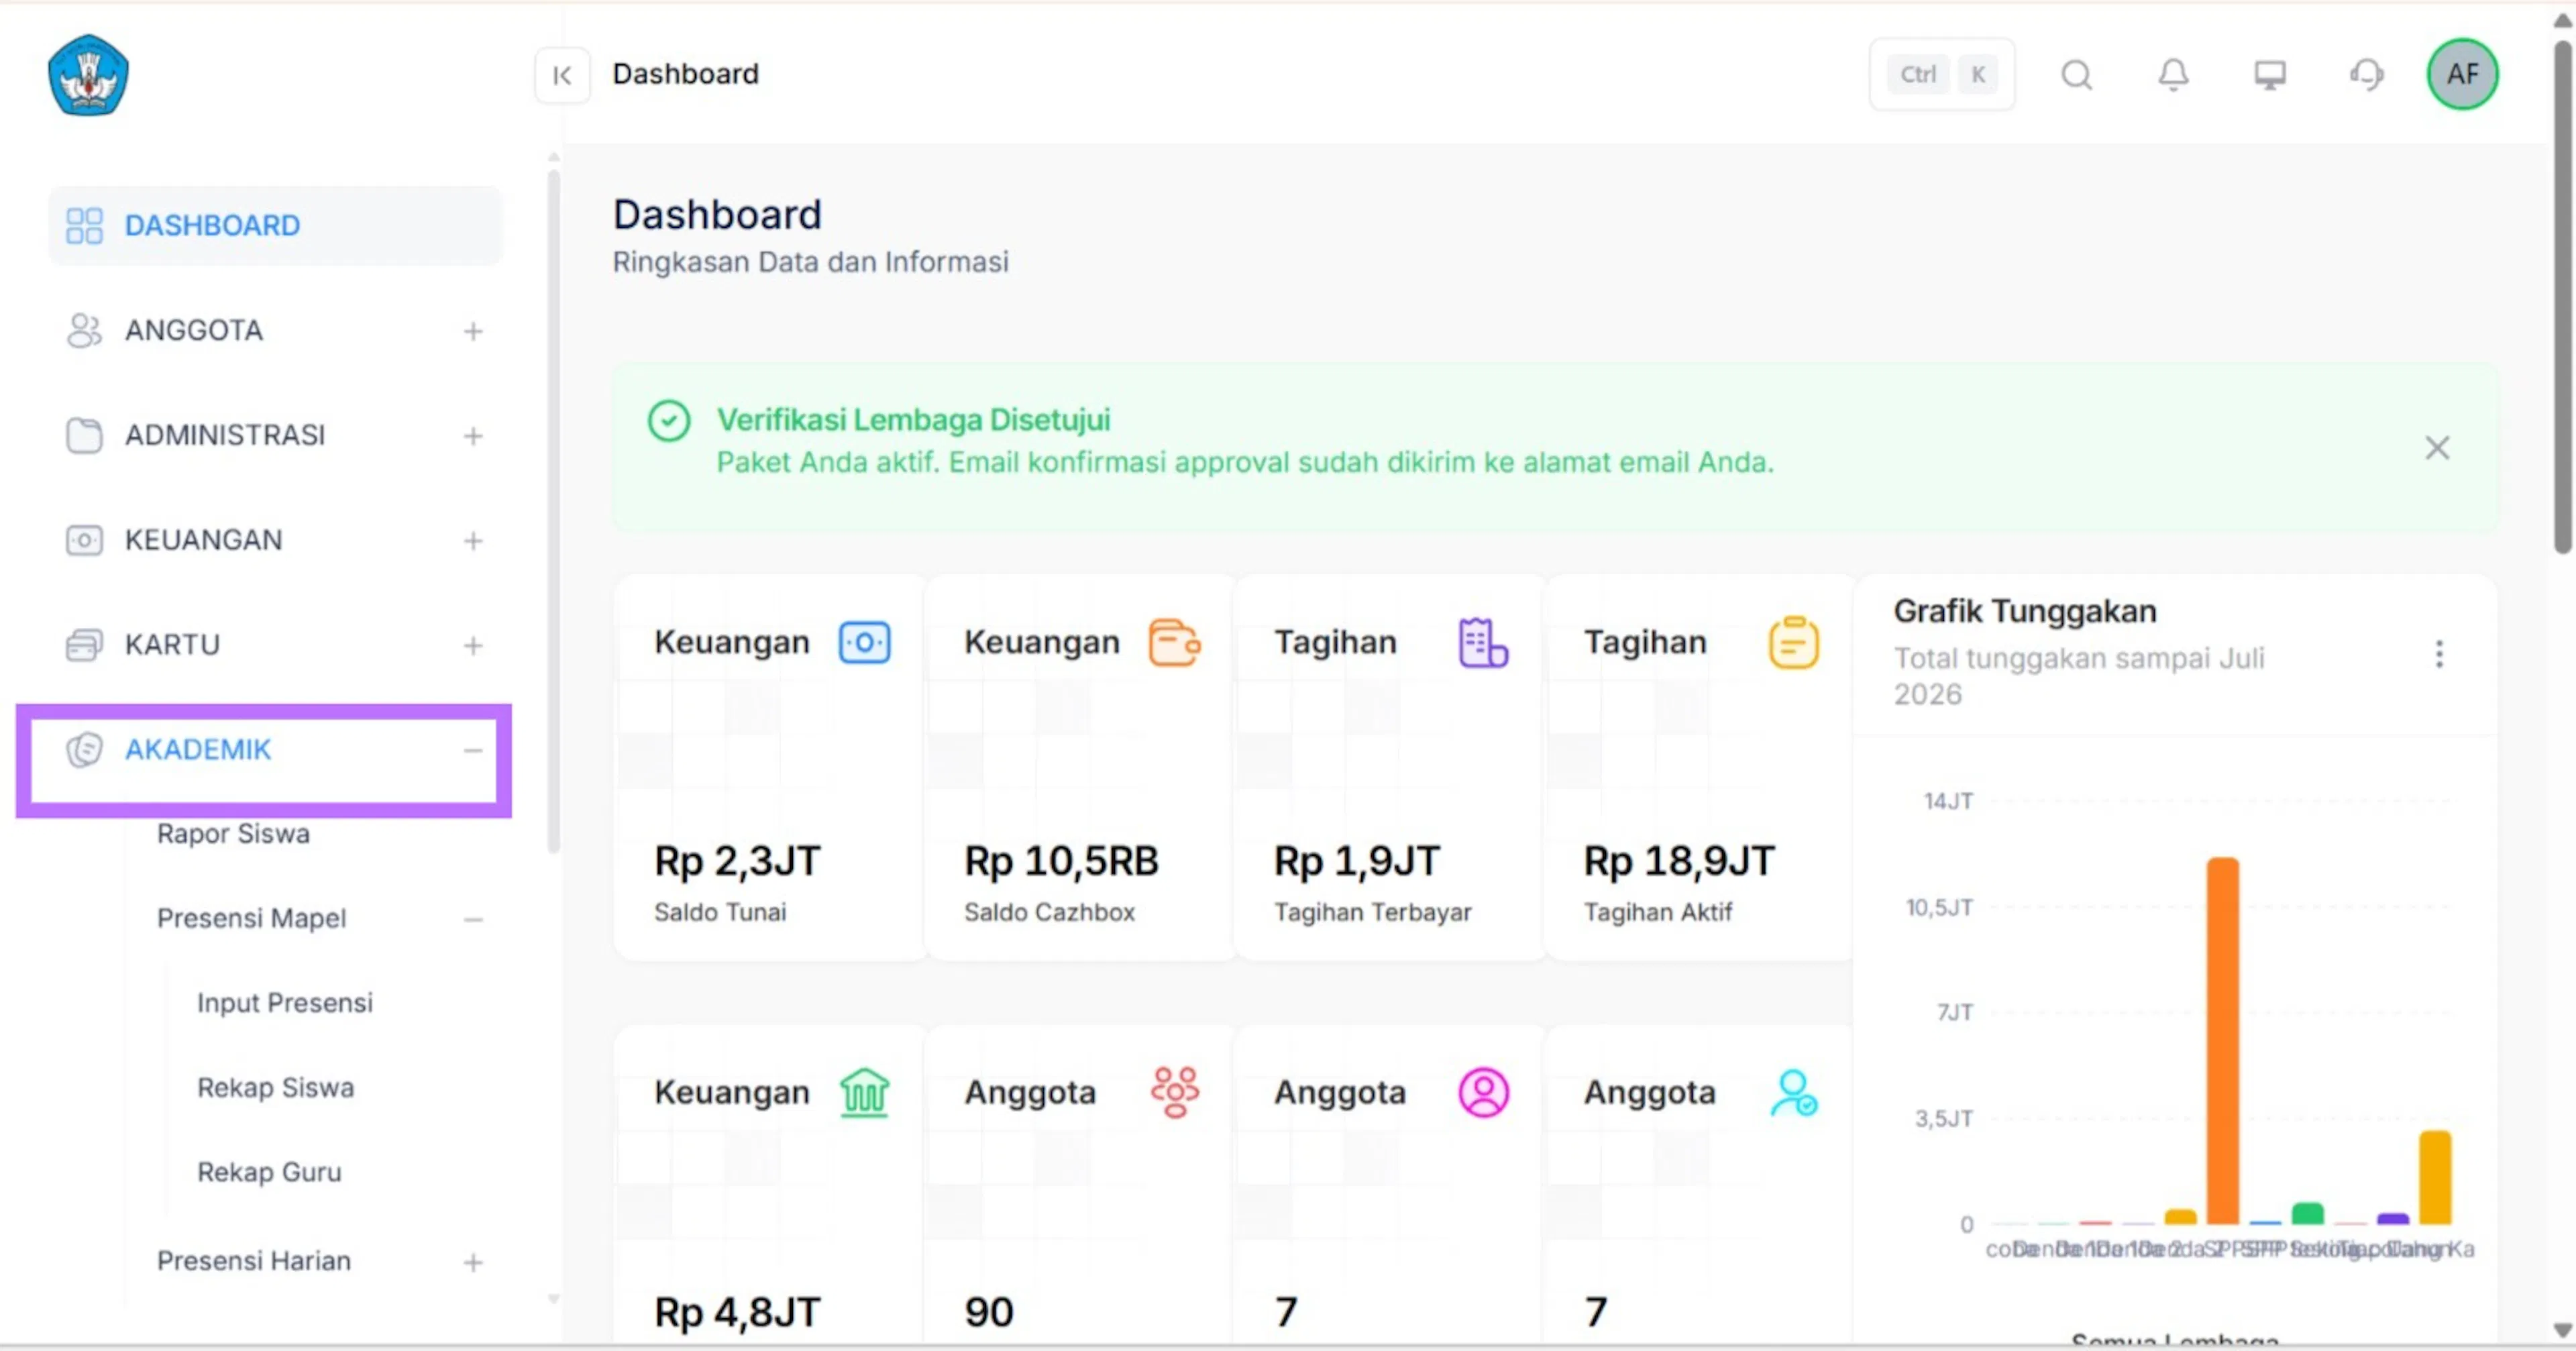
Task: Open Rapor Siswa menu item
Action: click(x=233, y=834)
